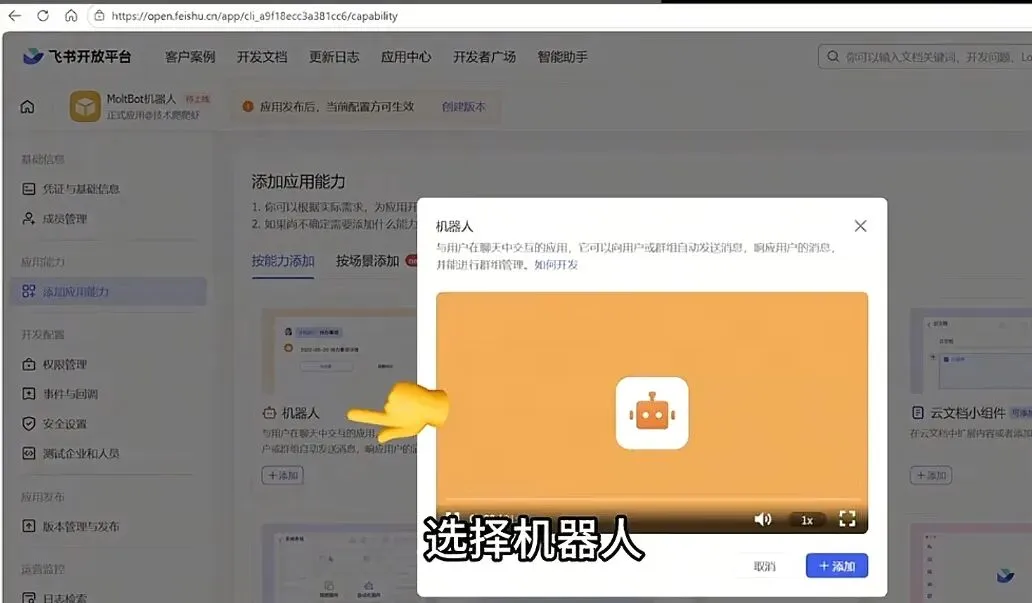Close the 机器人 dialog with X
1032x603 pixels.
860,226
